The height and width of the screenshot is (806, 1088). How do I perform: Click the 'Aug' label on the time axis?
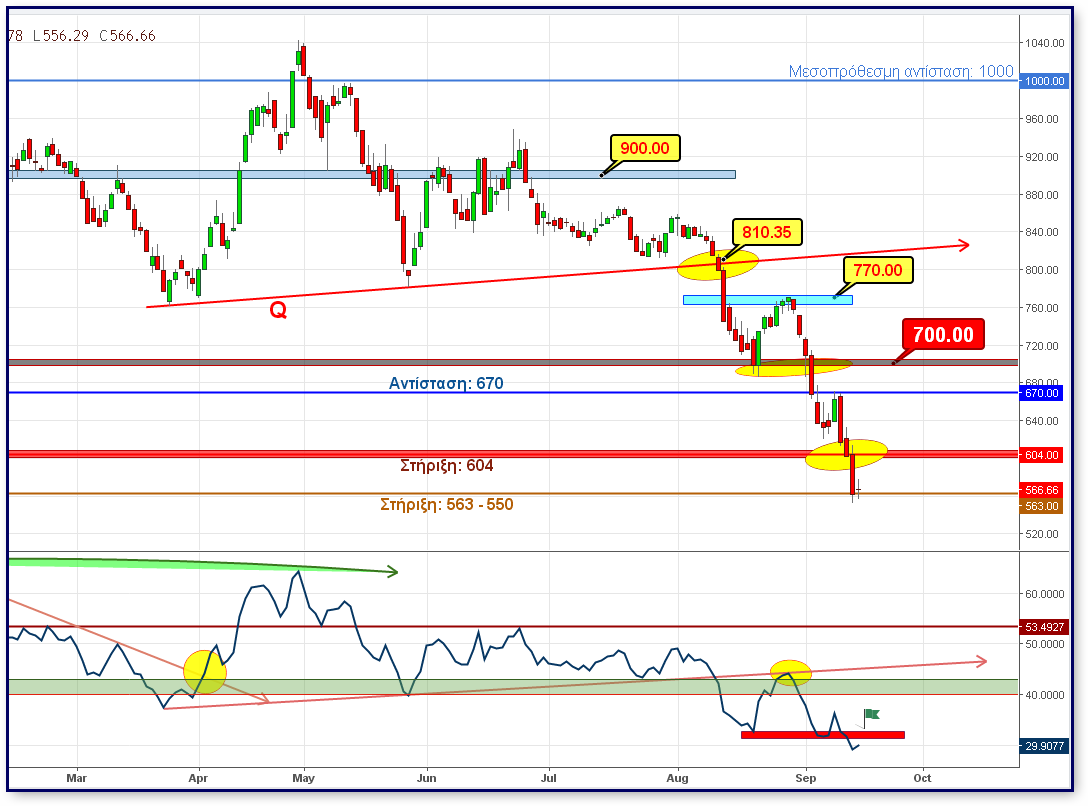[x=678, y=778]
